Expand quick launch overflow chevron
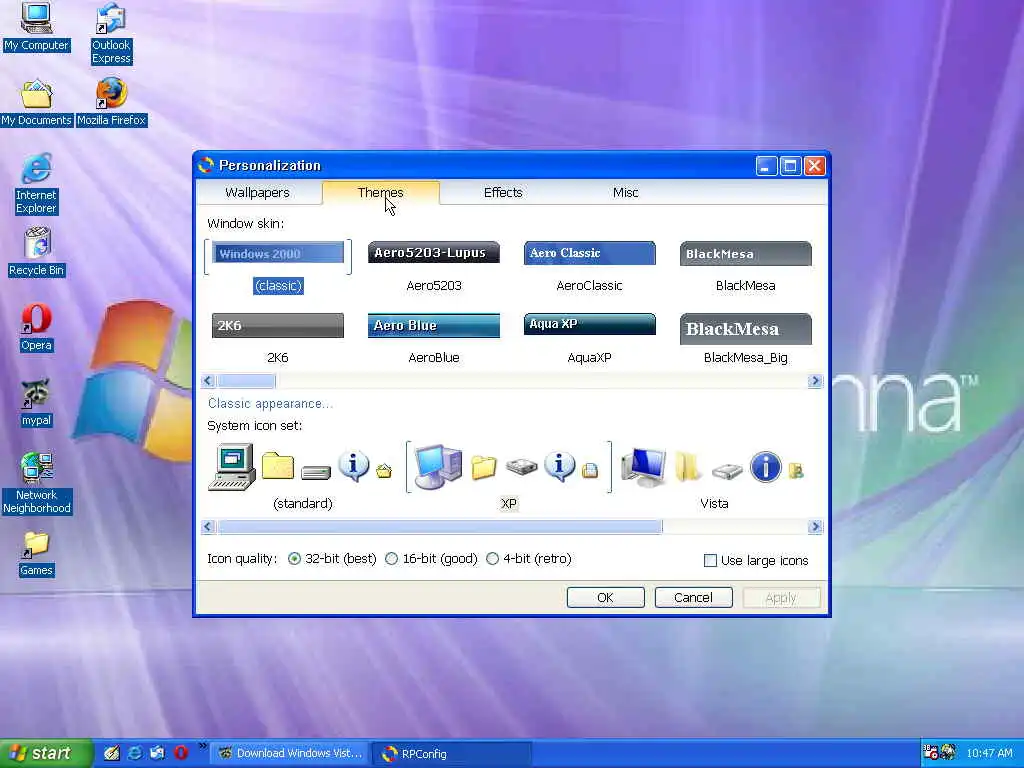Viewport: 1024px width, 768px height. pyautogui.click(x=202, y=746)
